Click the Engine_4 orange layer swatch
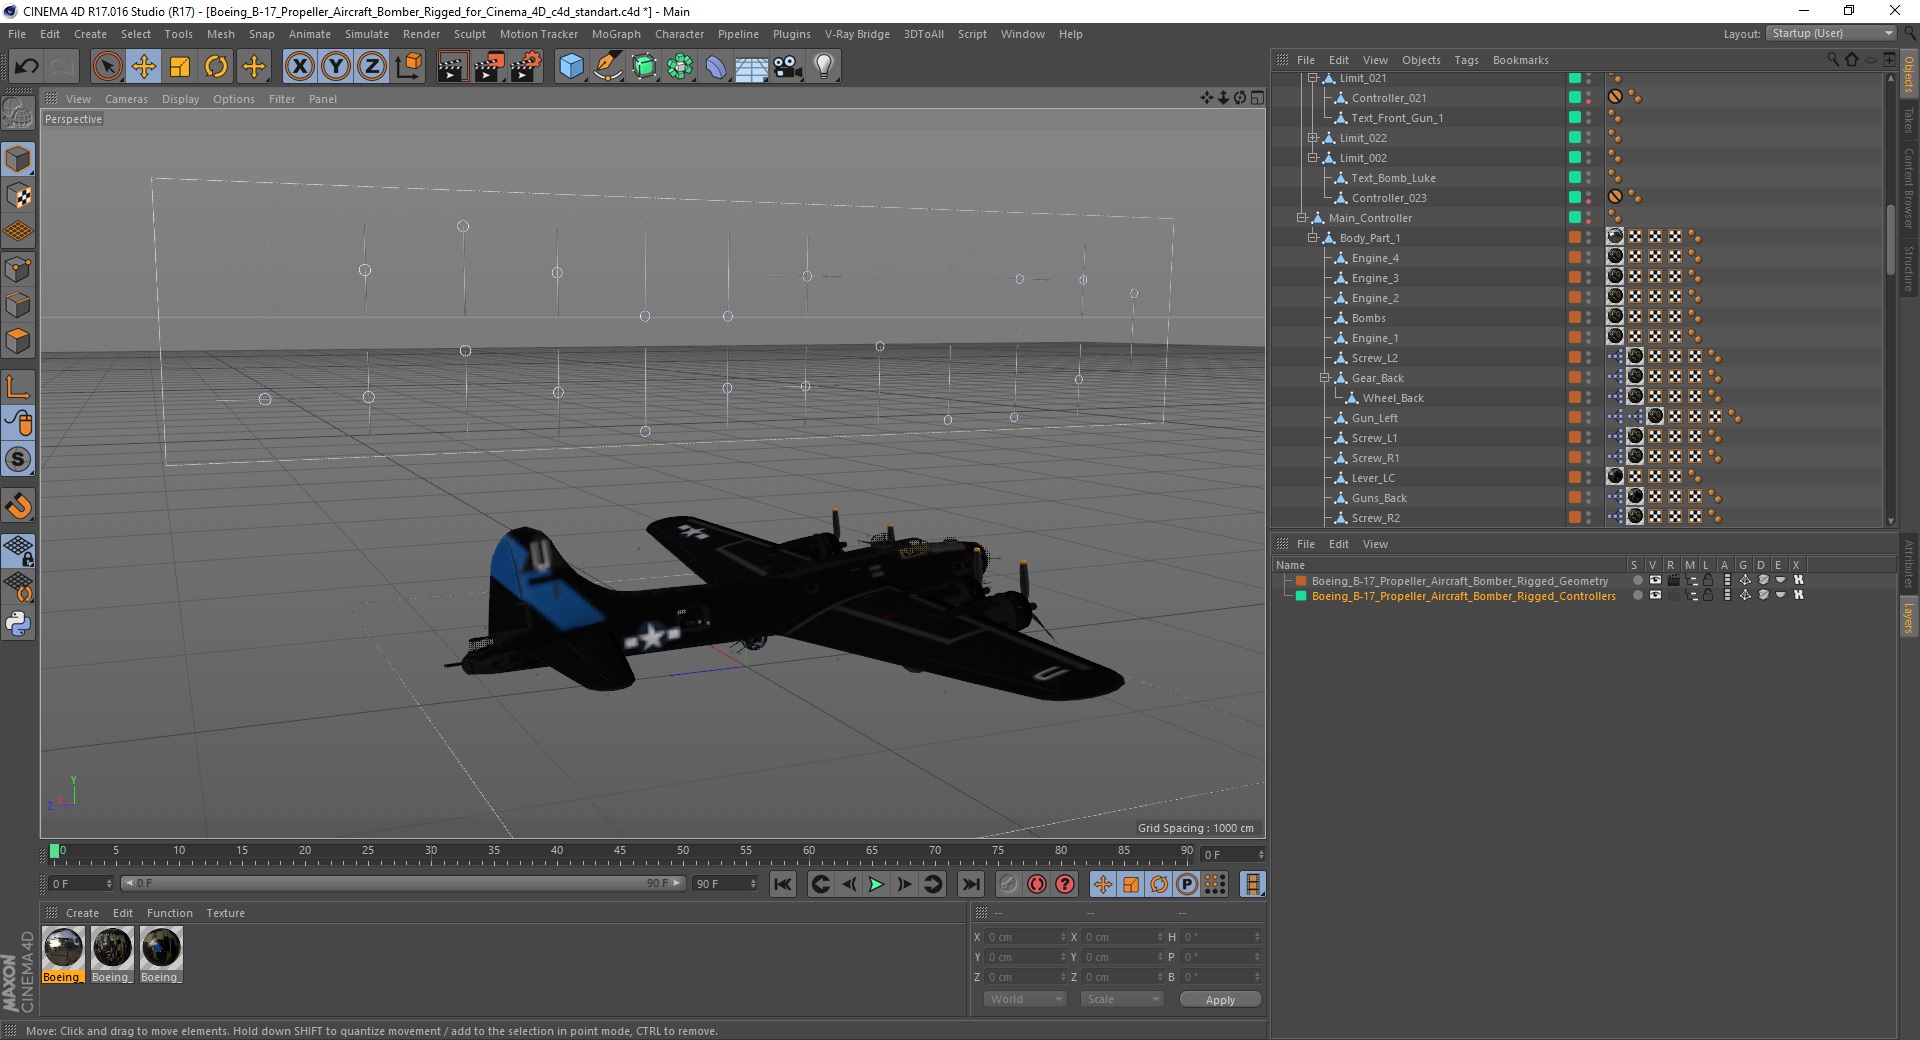 1574,257
